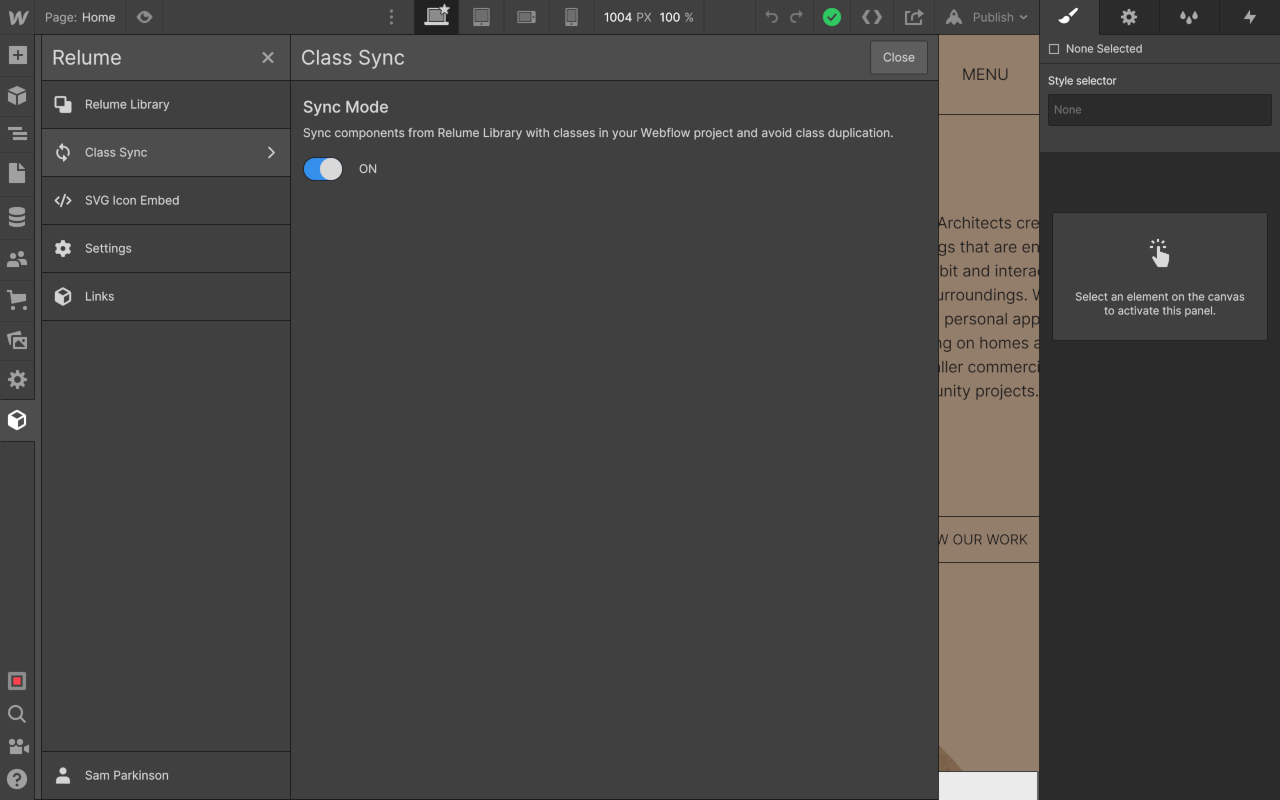Open the Interactions panel
This screenshot has height=800, width=1280.
click(x=1250, y=17)
